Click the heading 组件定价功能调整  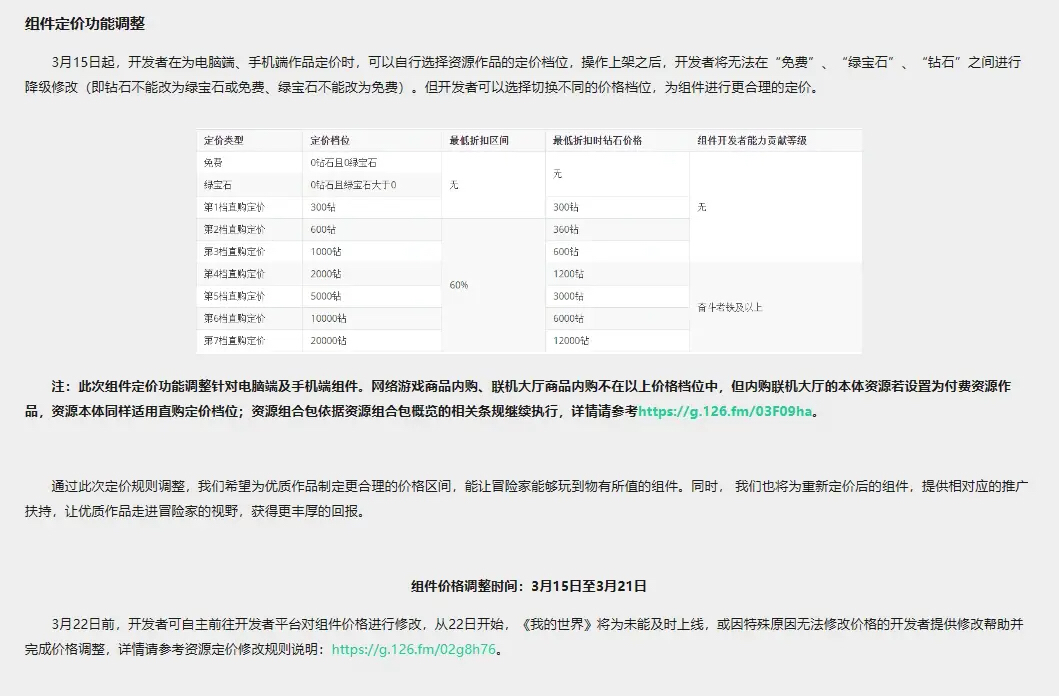pyautogui.click(x=85, y=24)
